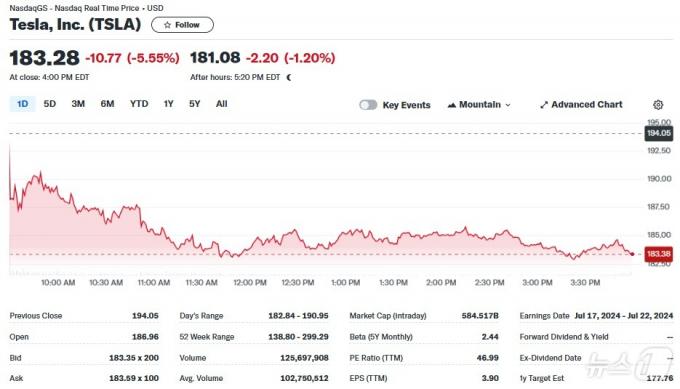Click the 194.05 previous close marker

coord(659,133)
